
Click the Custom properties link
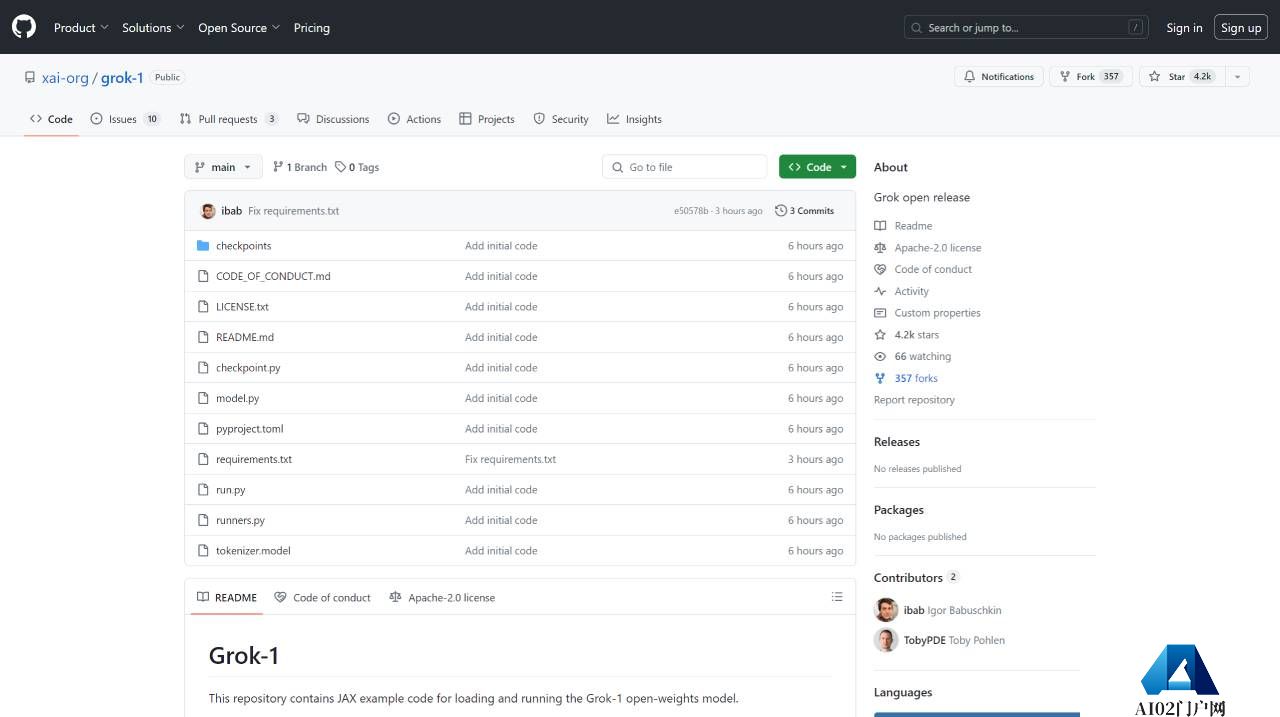coord(937,313)
